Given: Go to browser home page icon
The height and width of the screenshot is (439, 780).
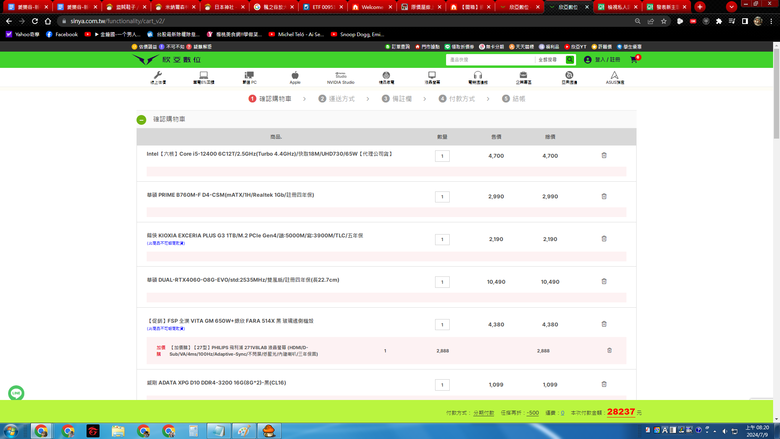Looking at the screenshot, I should click(48, 21).
